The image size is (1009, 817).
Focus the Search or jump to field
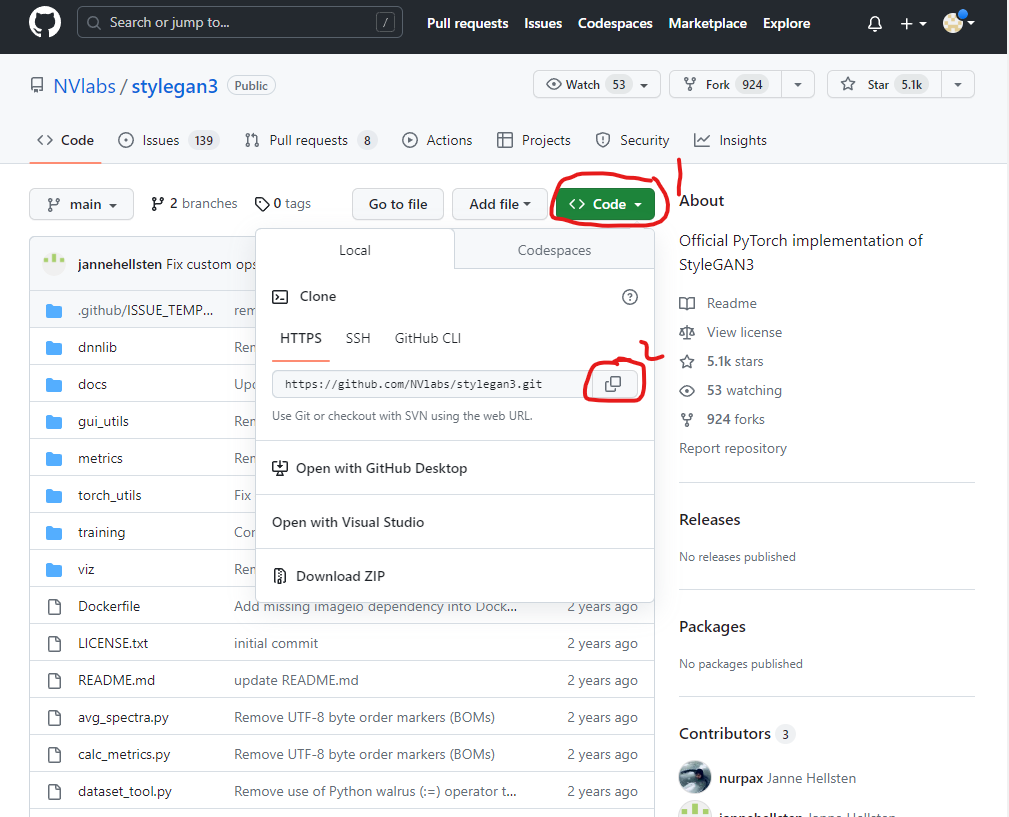pyautogui.click(x=239, y=23)
